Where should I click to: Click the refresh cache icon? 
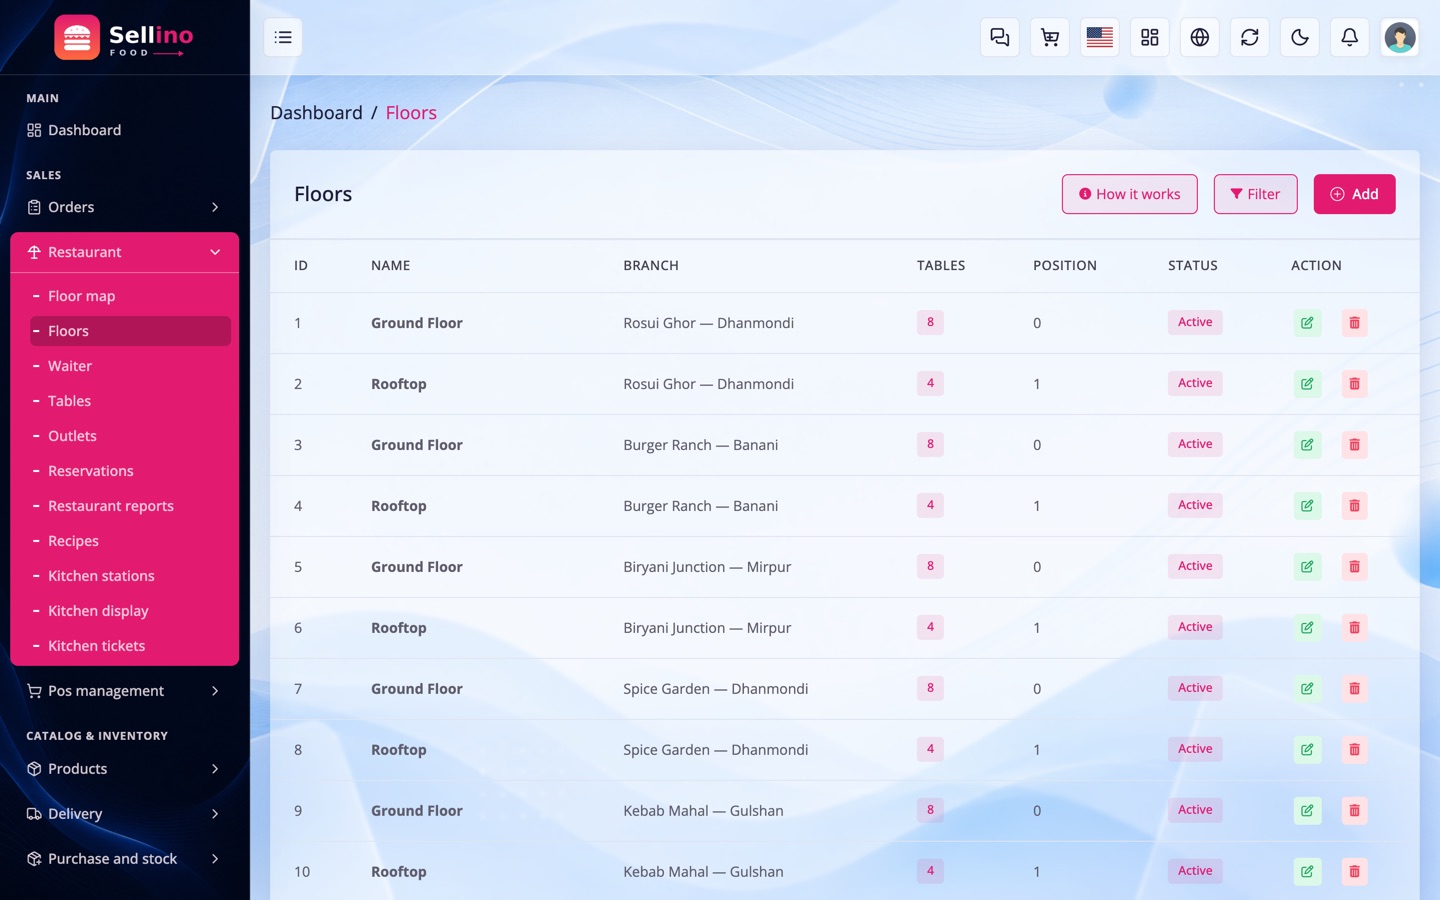click(x=1250, y=37)
